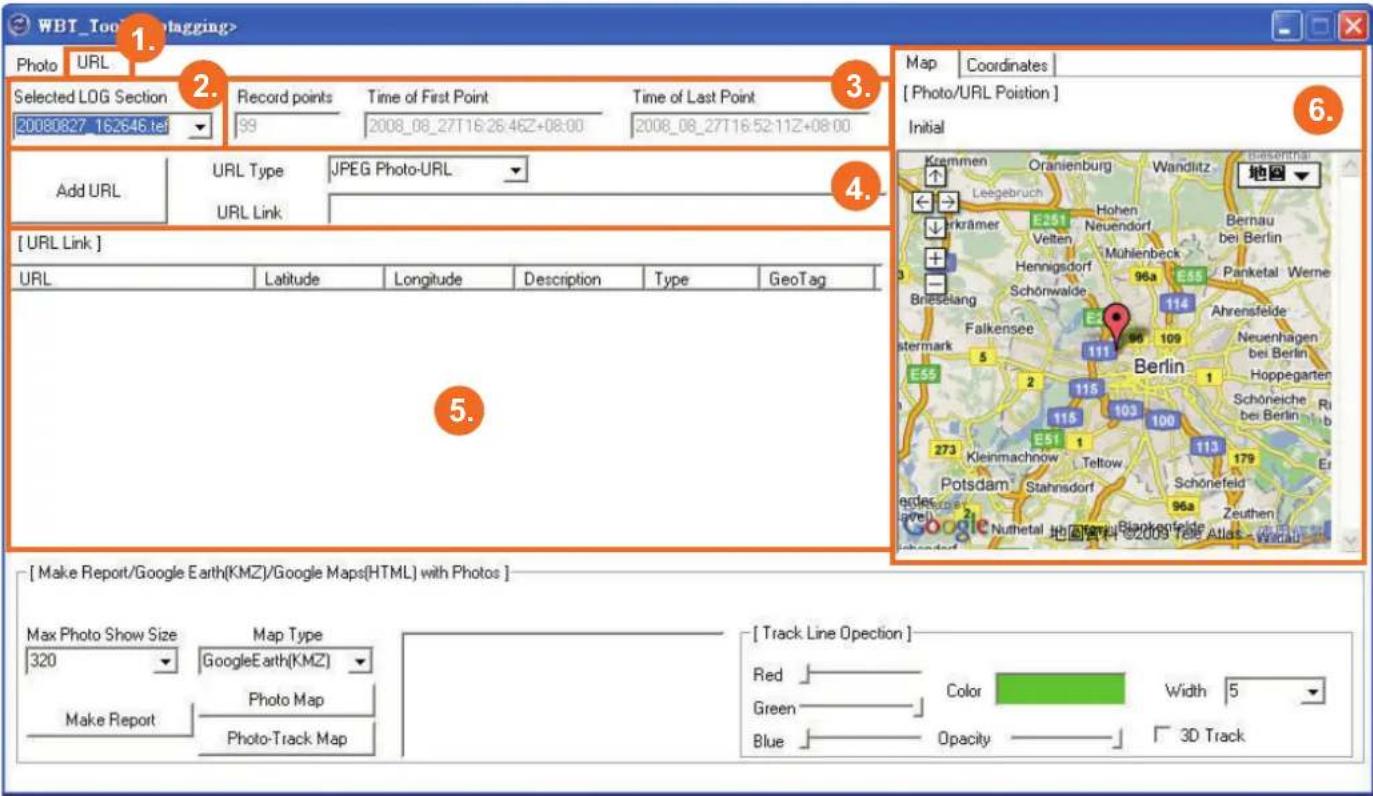
Task: Click the map panel vertical scrollbar
Action: [x=1349, y=351]
